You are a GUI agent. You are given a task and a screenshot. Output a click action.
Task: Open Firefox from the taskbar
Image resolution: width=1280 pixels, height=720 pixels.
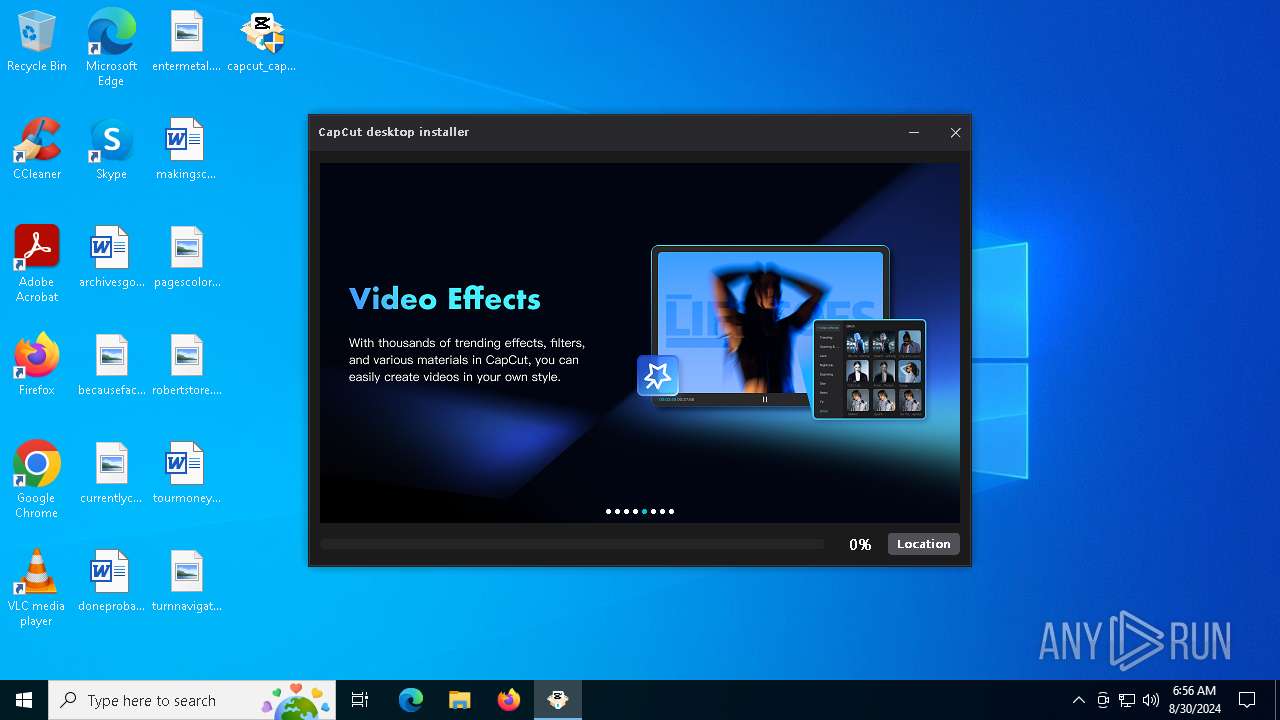[509, 700]
